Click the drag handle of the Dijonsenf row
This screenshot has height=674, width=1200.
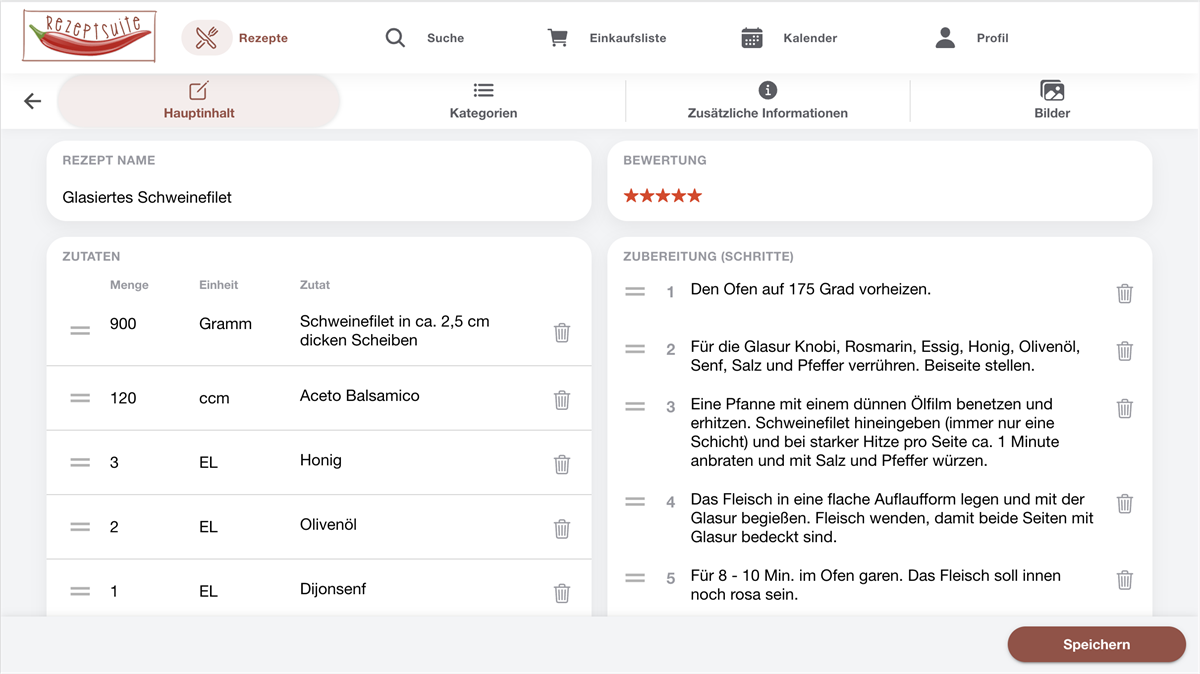tap(80, 591)
